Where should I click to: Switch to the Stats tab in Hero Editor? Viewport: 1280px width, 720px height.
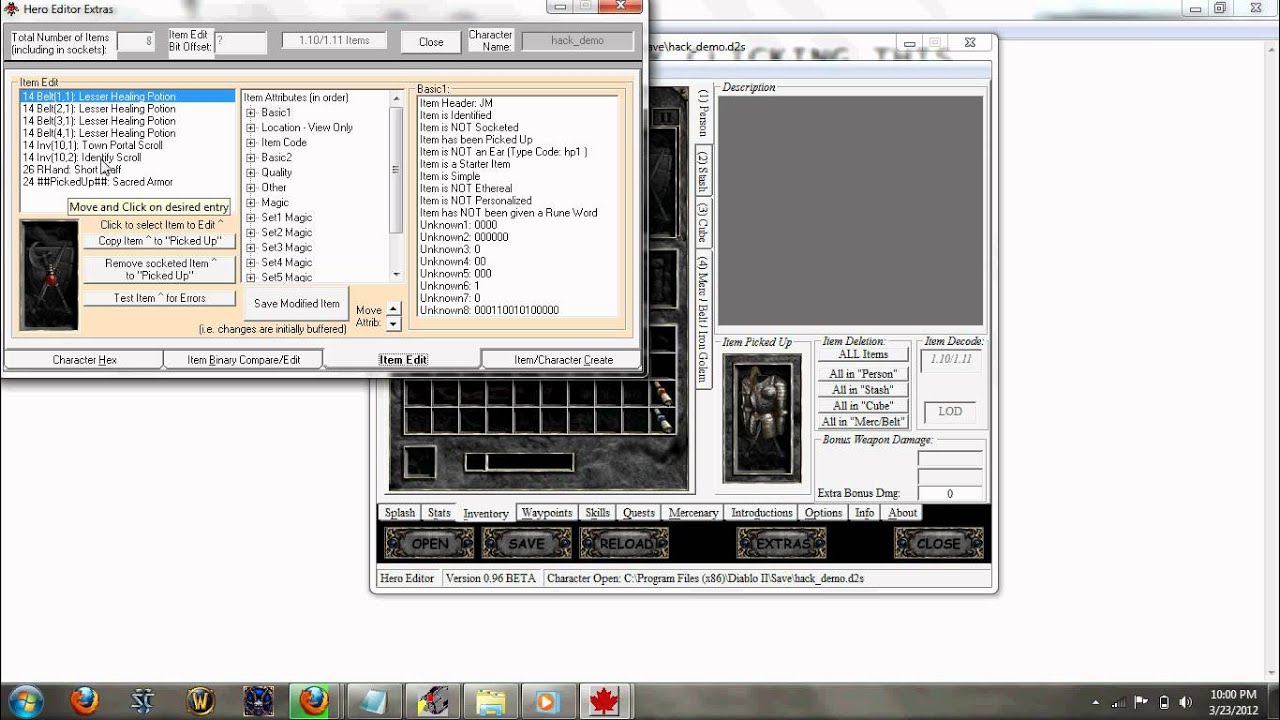pyautogui.click(x=439, y=513)
